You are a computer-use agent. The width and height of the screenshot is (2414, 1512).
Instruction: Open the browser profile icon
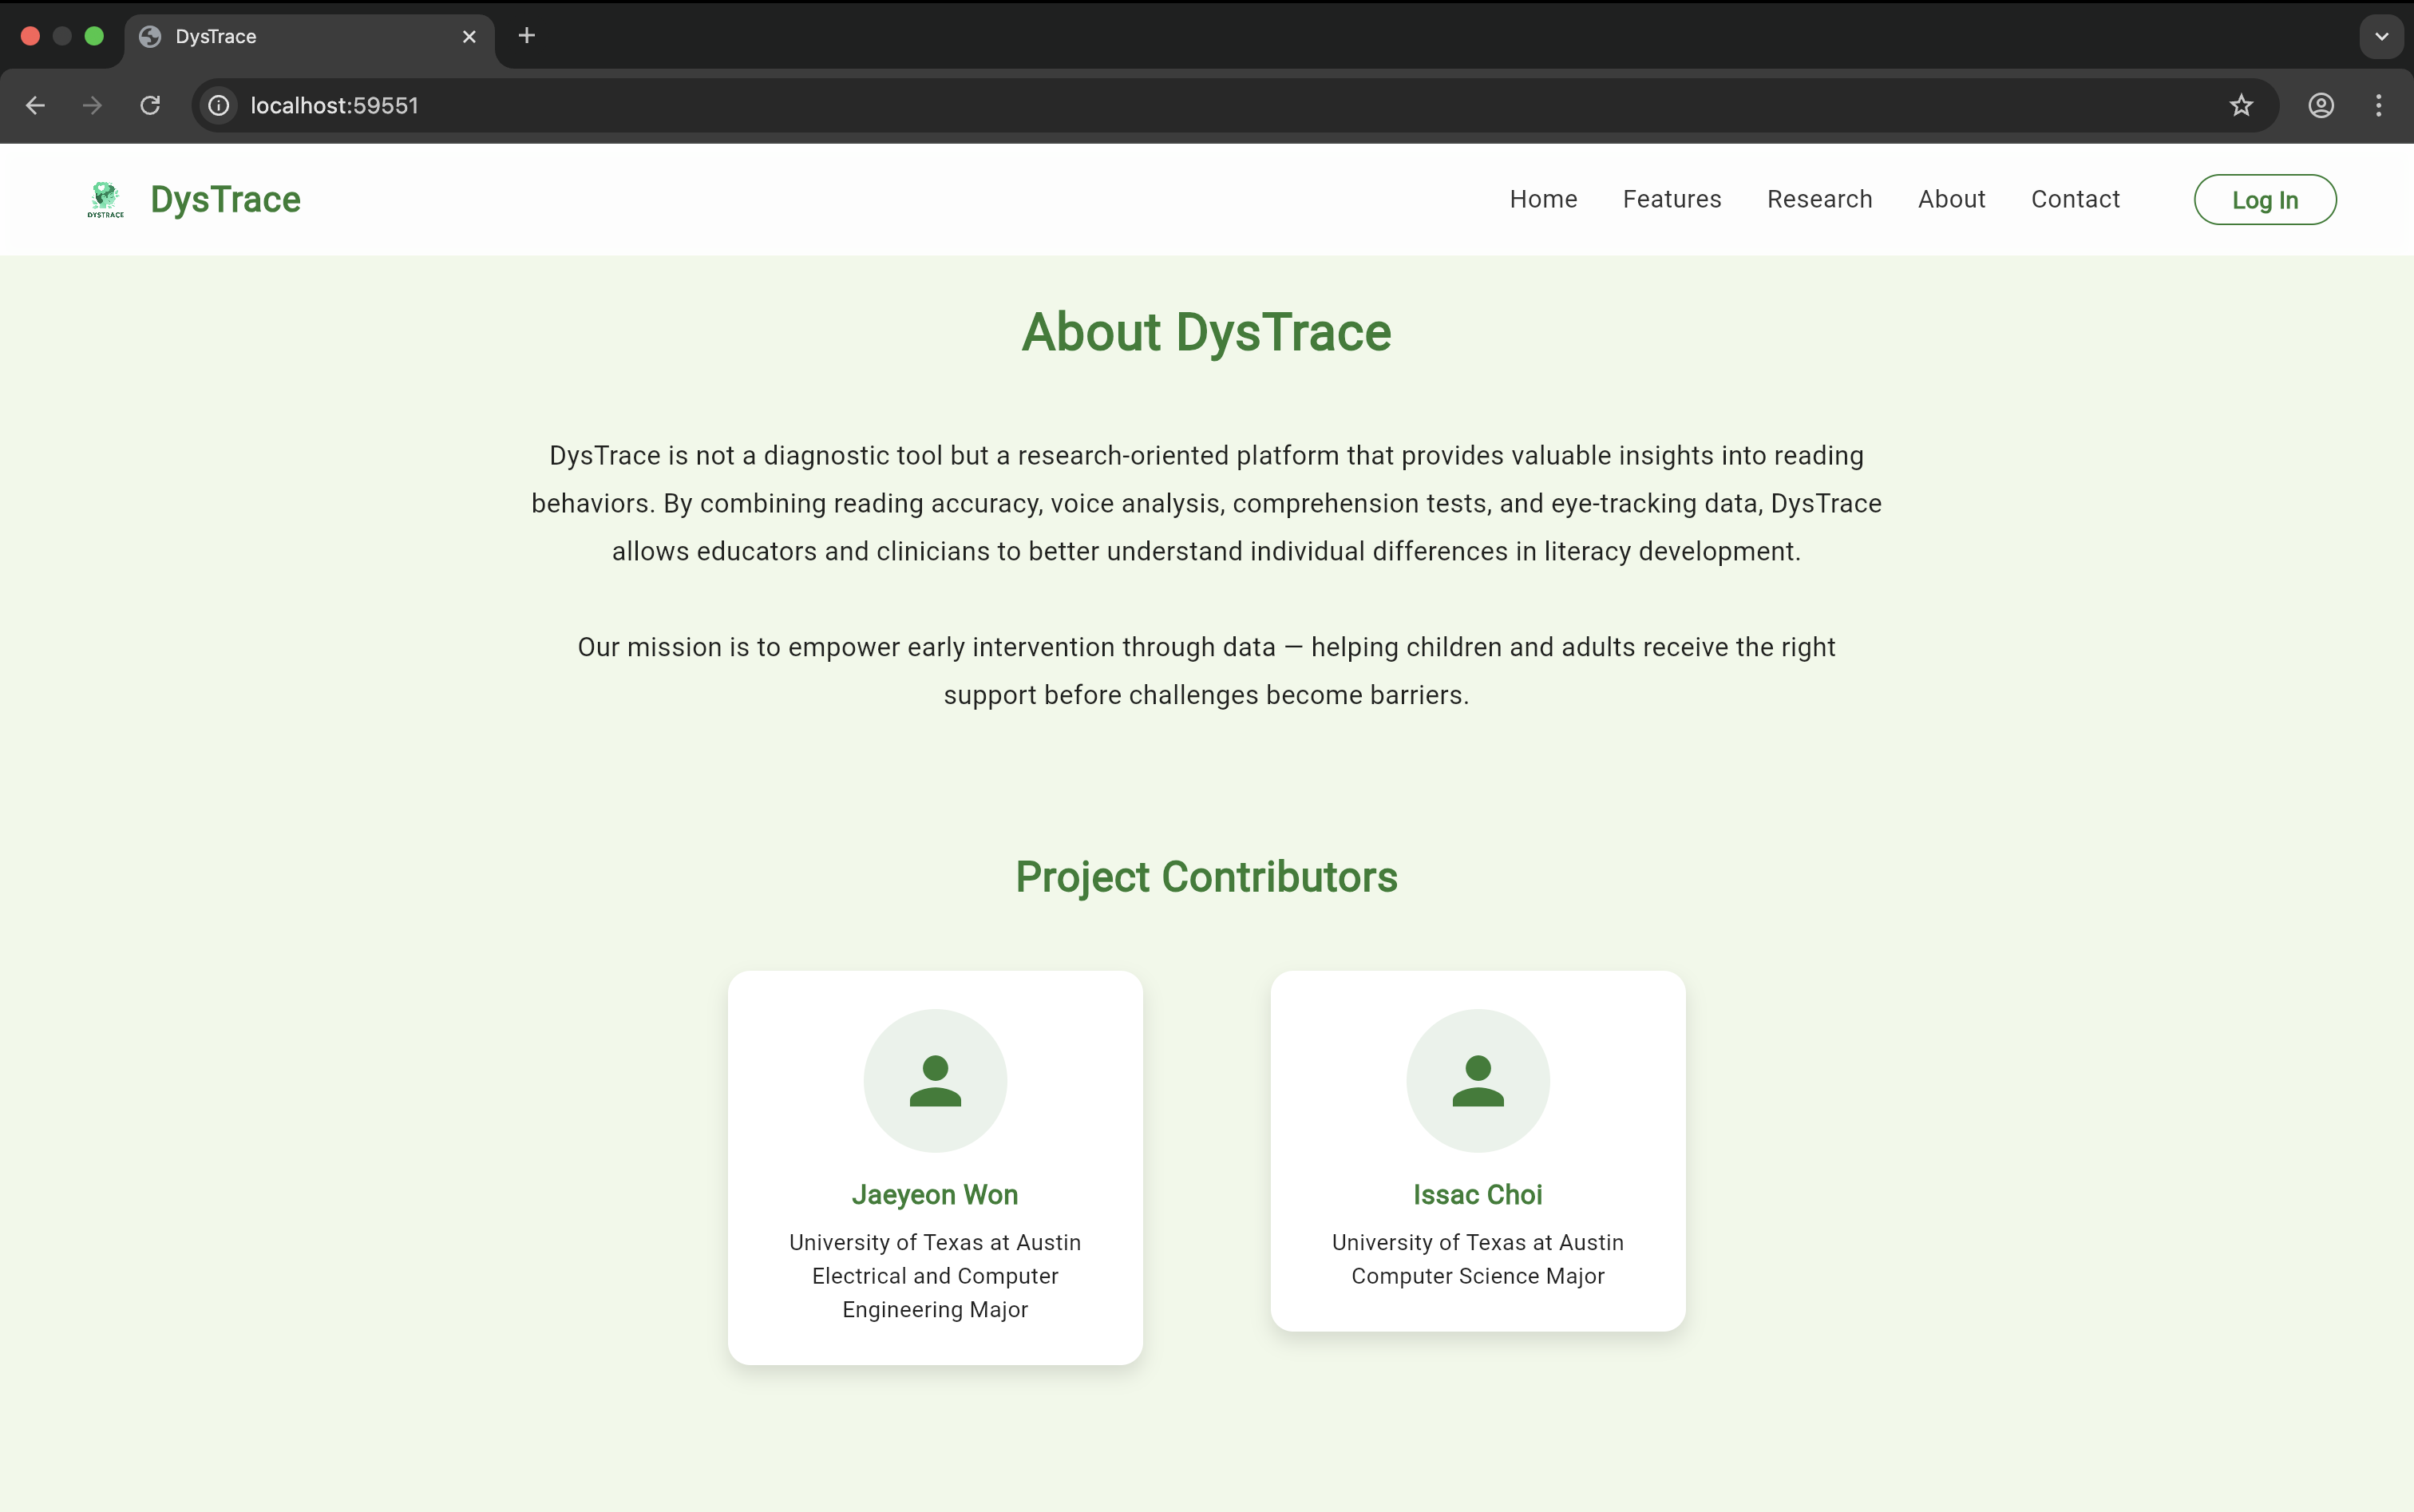(x=2320, y=105)
